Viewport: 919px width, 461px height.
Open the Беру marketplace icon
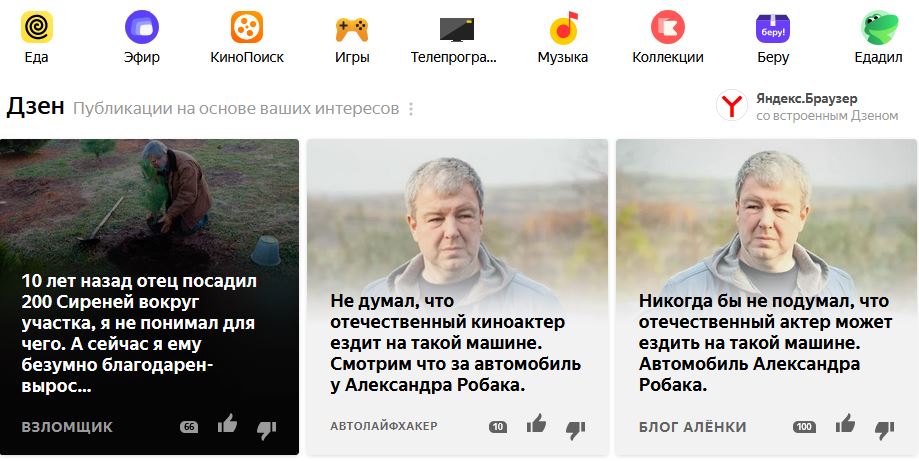tap(772, 28)
